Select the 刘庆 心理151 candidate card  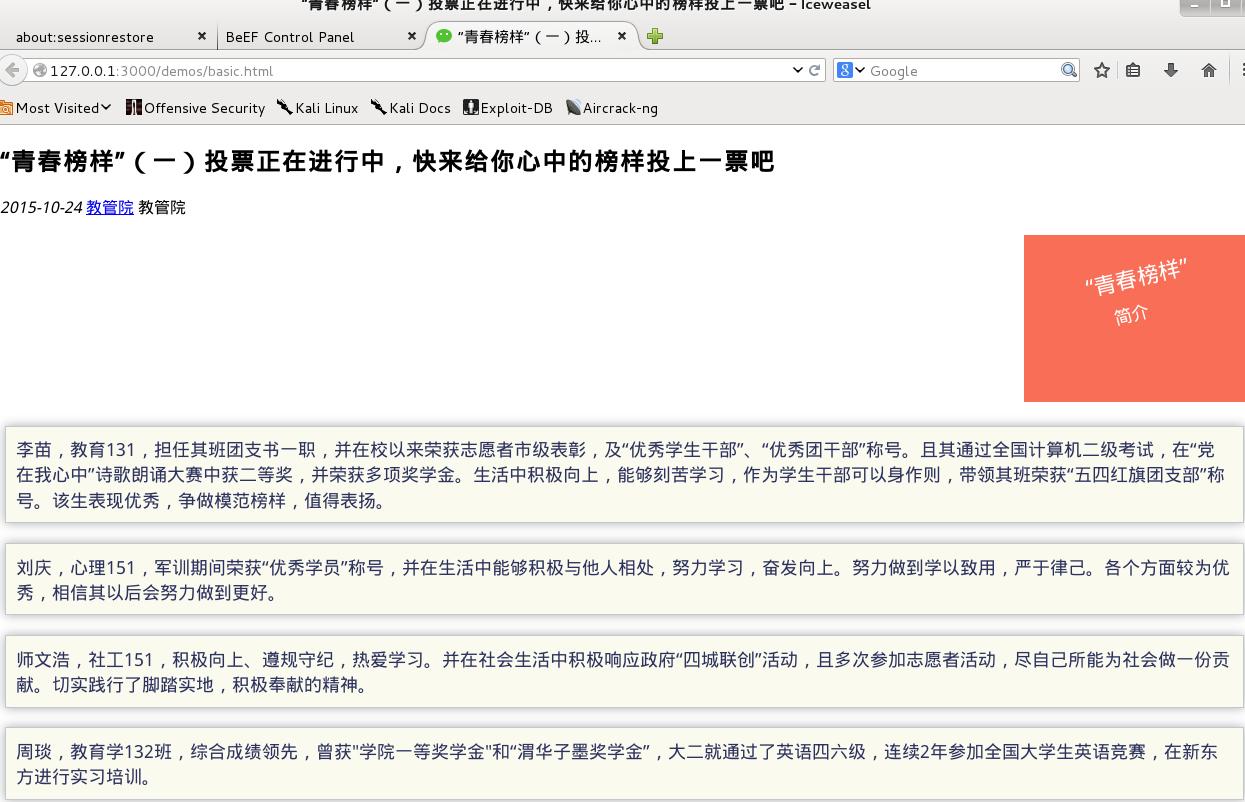point(624,580)
